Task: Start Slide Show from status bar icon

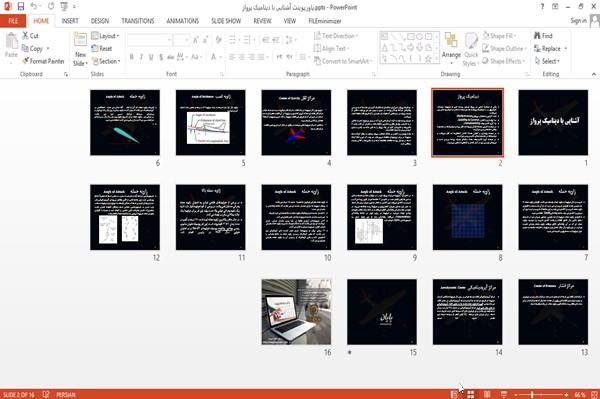Action: coord(504,394)
